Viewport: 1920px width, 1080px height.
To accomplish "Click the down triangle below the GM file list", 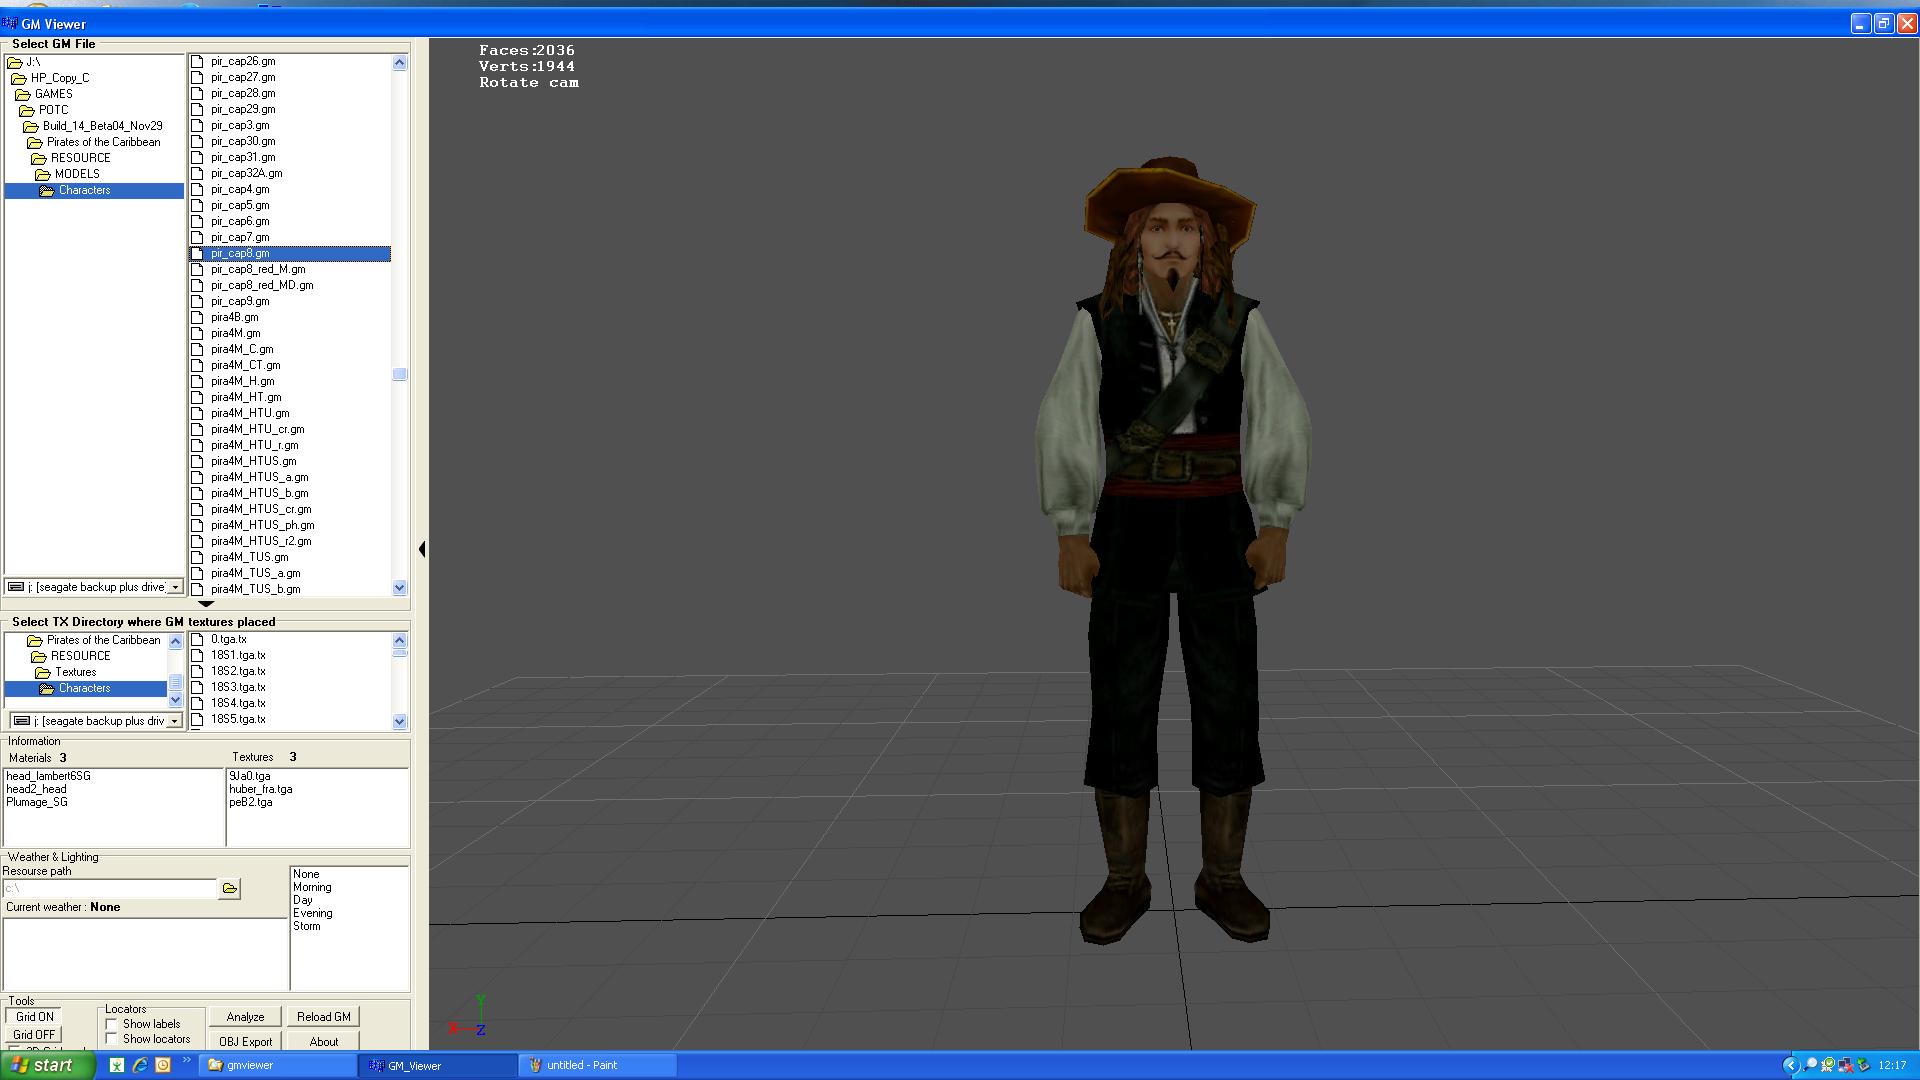I will [206, 604].
